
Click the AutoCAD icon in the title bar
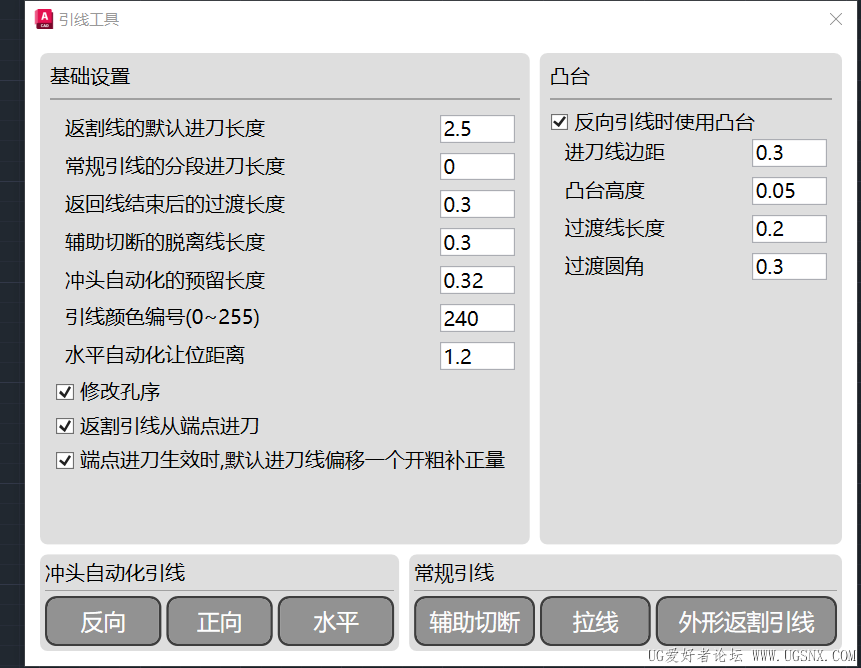coord(44,19)
